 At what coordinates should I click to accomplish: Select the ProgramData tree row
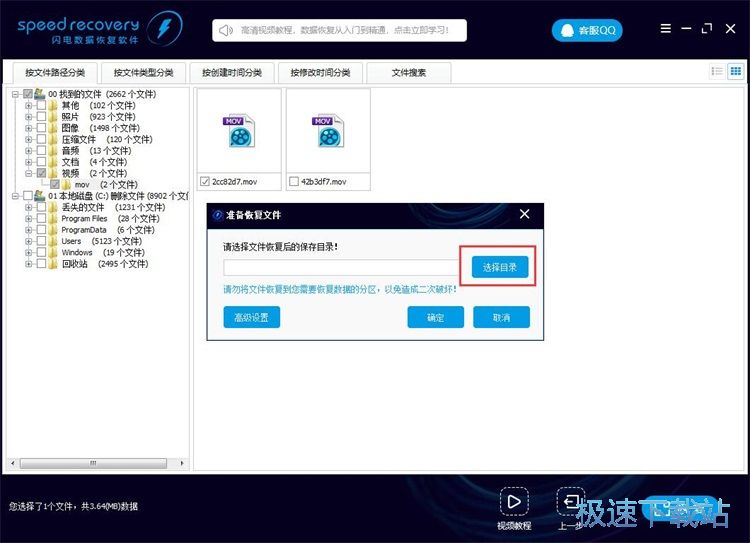[108, 230]
